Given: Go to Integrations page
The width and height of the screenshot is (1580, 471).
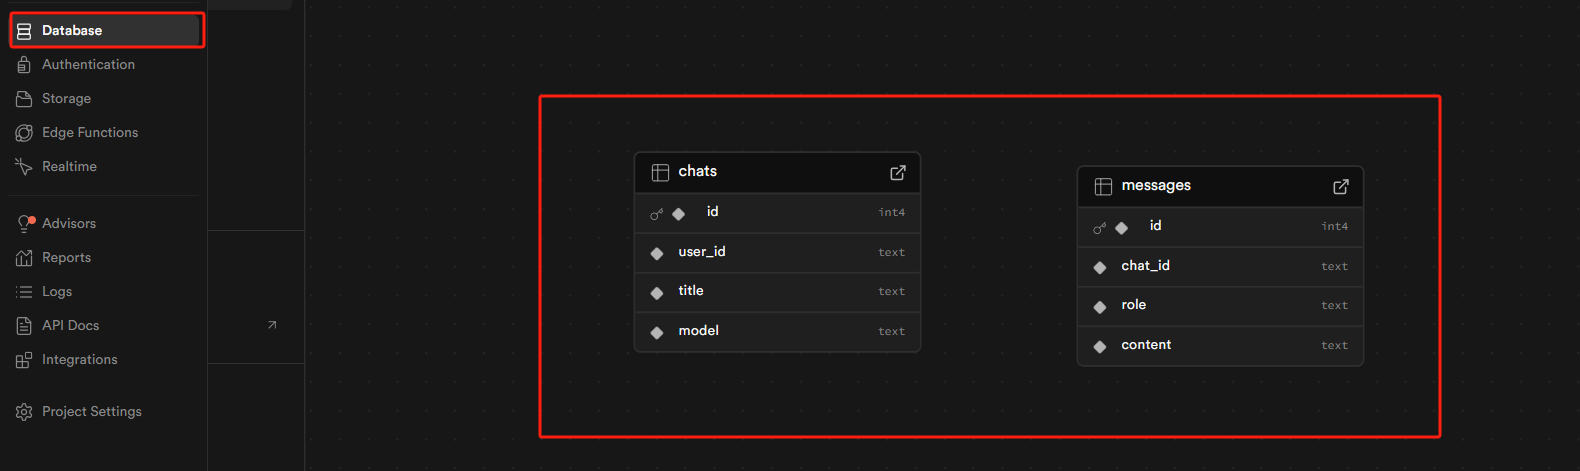Looking at the screenshot, I should [x=79, y=360].
